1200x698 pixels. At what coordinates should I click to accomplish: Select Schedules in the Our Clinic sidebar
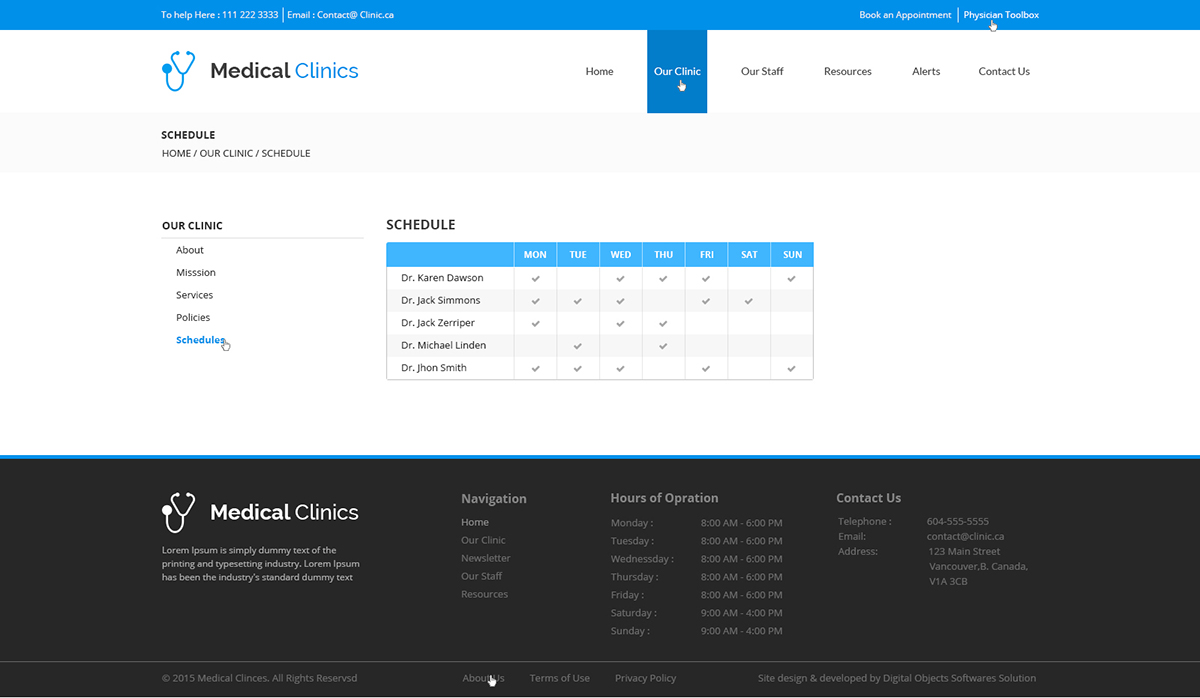[x=199, y=340]
